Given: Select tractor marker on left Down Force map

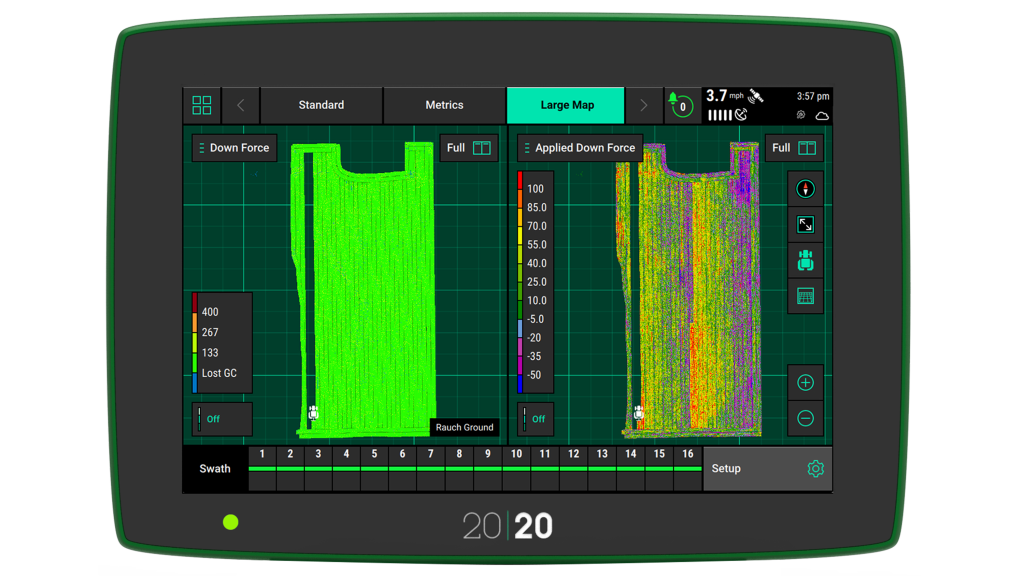Looking at the screenshot, I should [x=313, y=412].
